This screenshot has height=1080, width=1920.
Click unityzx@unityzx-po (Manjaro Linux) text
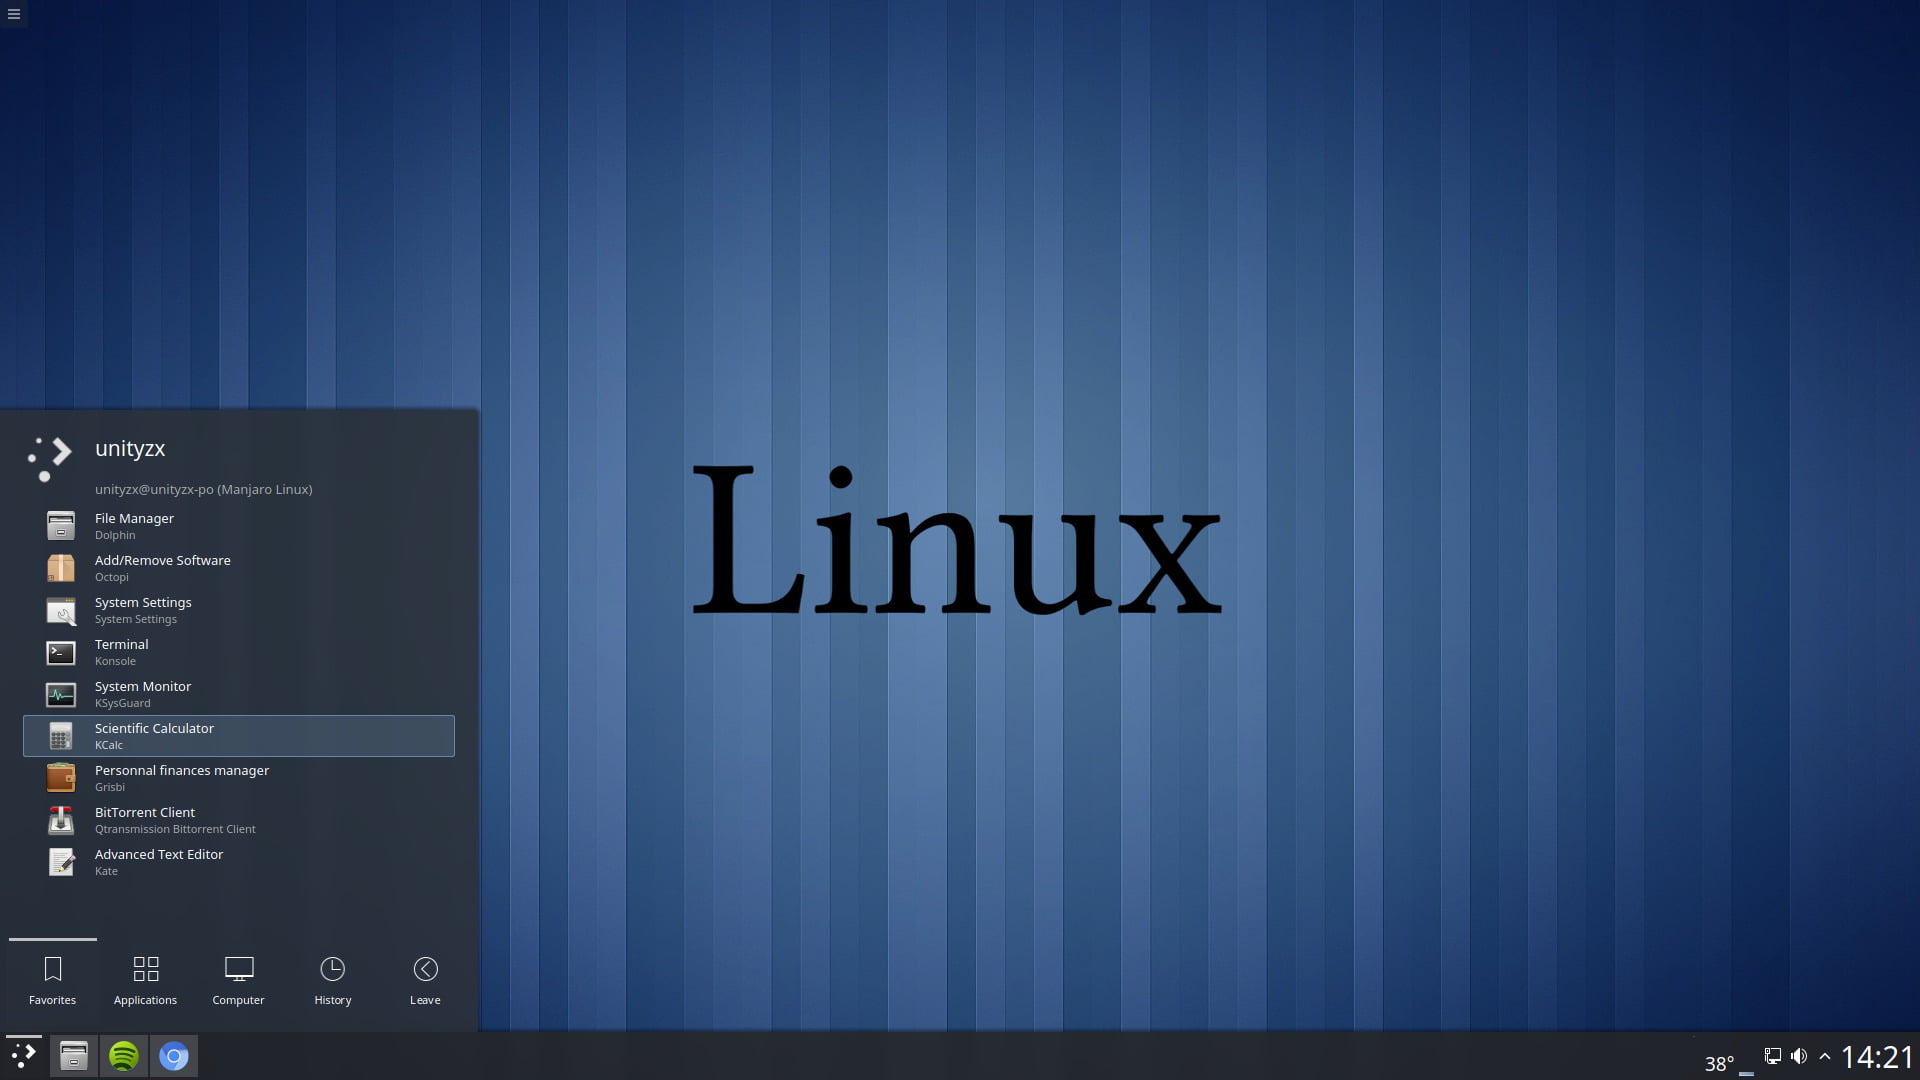(204, 489)
